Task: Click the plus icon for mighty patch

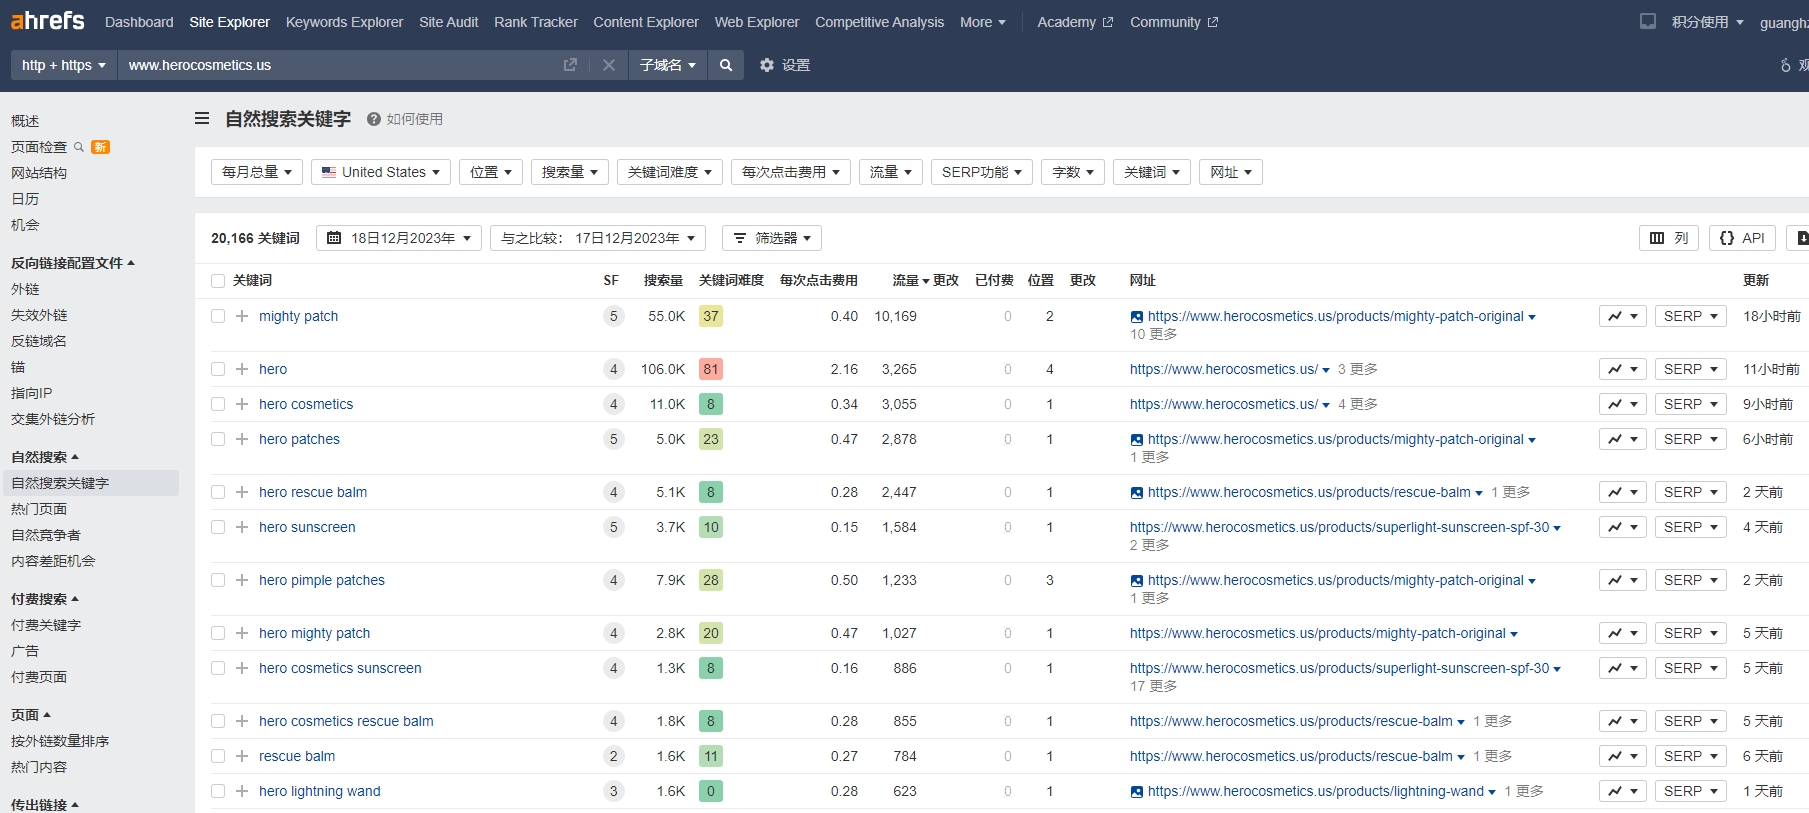Action: pyautogui.click(x=242, y=316)
